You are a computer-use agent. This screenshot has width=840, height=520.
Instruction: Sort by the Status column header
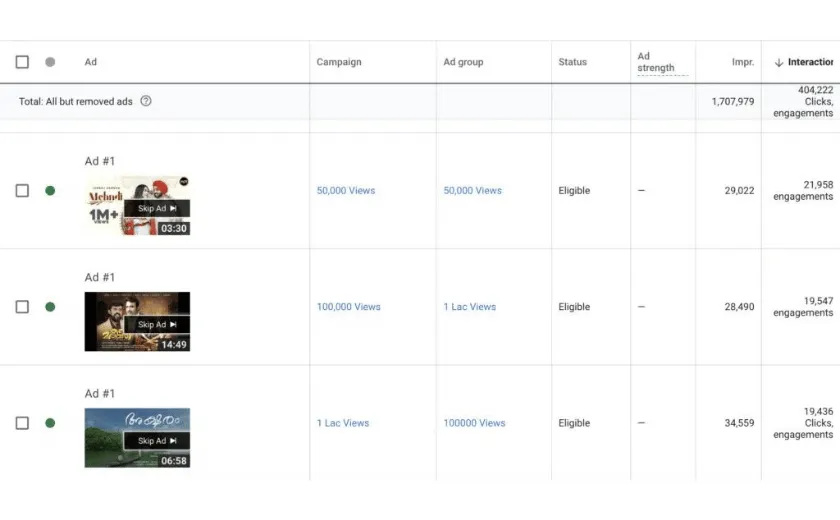(572, 62)
